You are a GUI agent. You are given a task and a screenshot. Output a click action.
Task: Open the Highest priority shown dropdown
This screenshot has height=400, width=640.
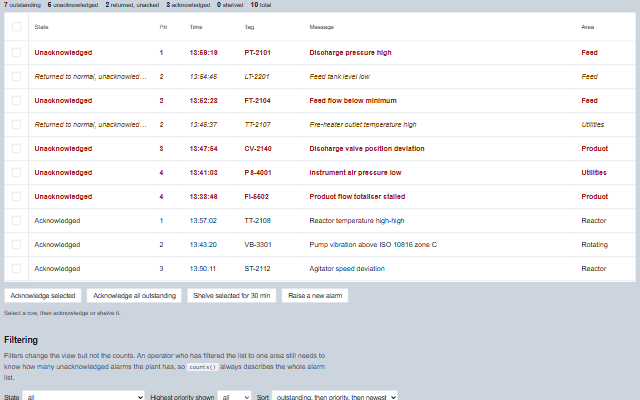click(x=234, y=396)
